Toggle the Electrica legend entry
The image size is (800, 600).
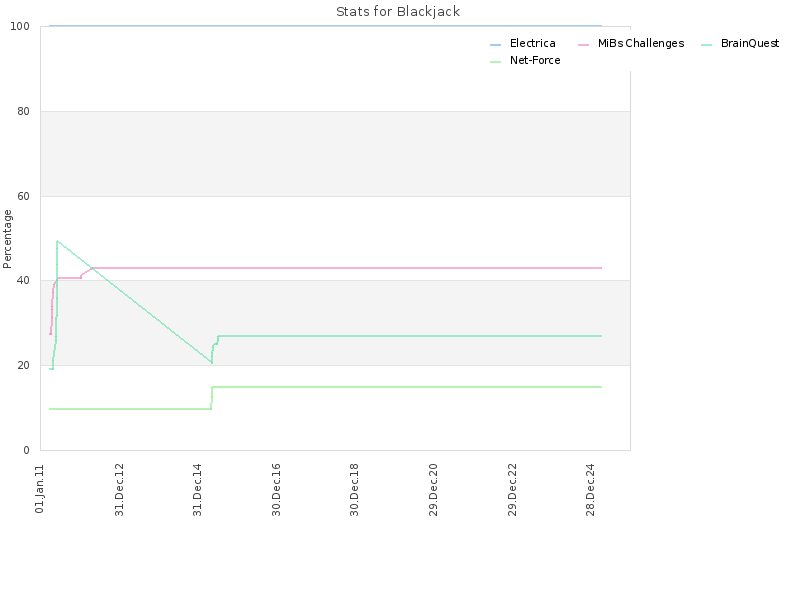tap(523, 43)
